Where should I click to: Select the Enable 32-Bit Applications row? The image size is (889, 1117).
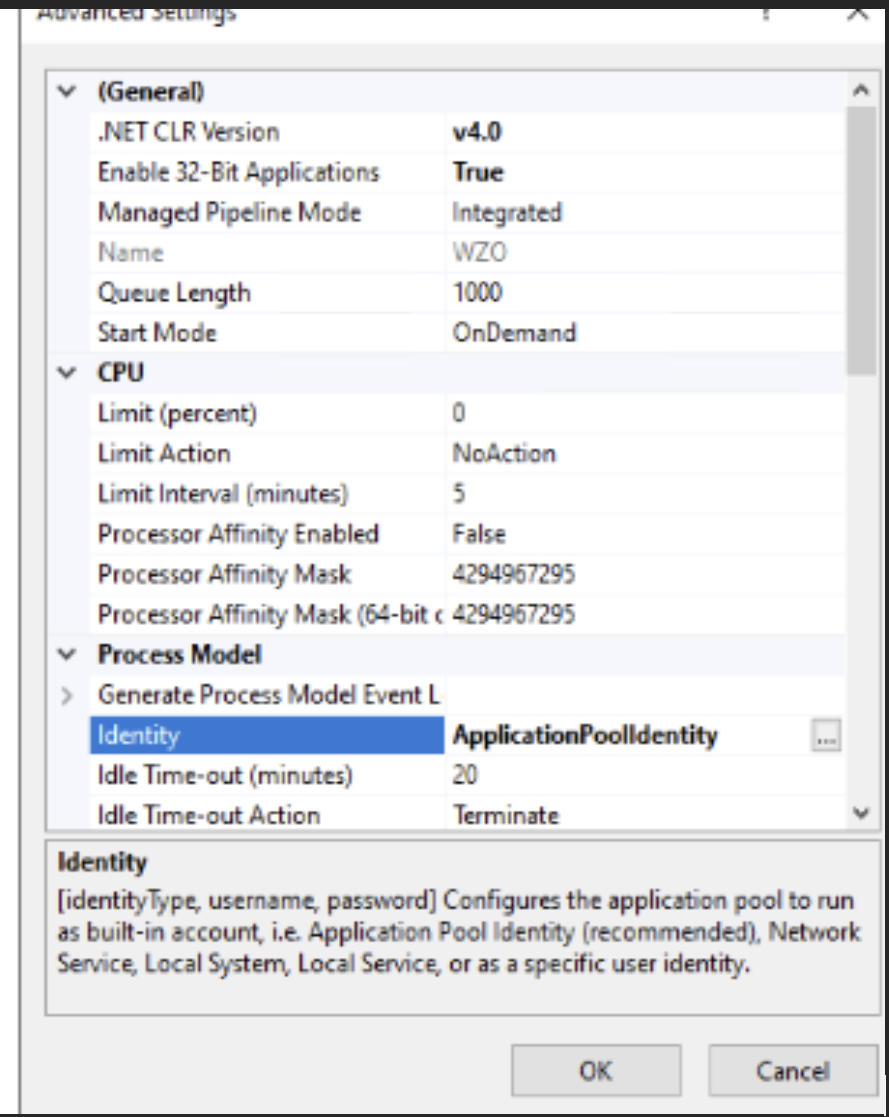coord(238,172)
